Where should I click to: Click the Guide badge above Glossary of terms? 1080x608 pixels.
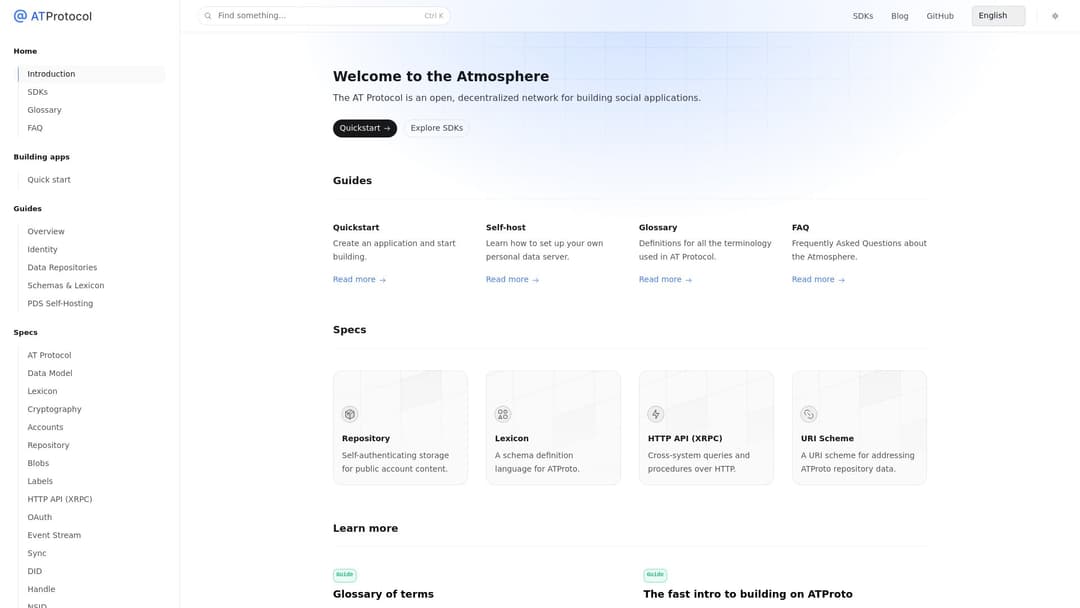point(344,574)
